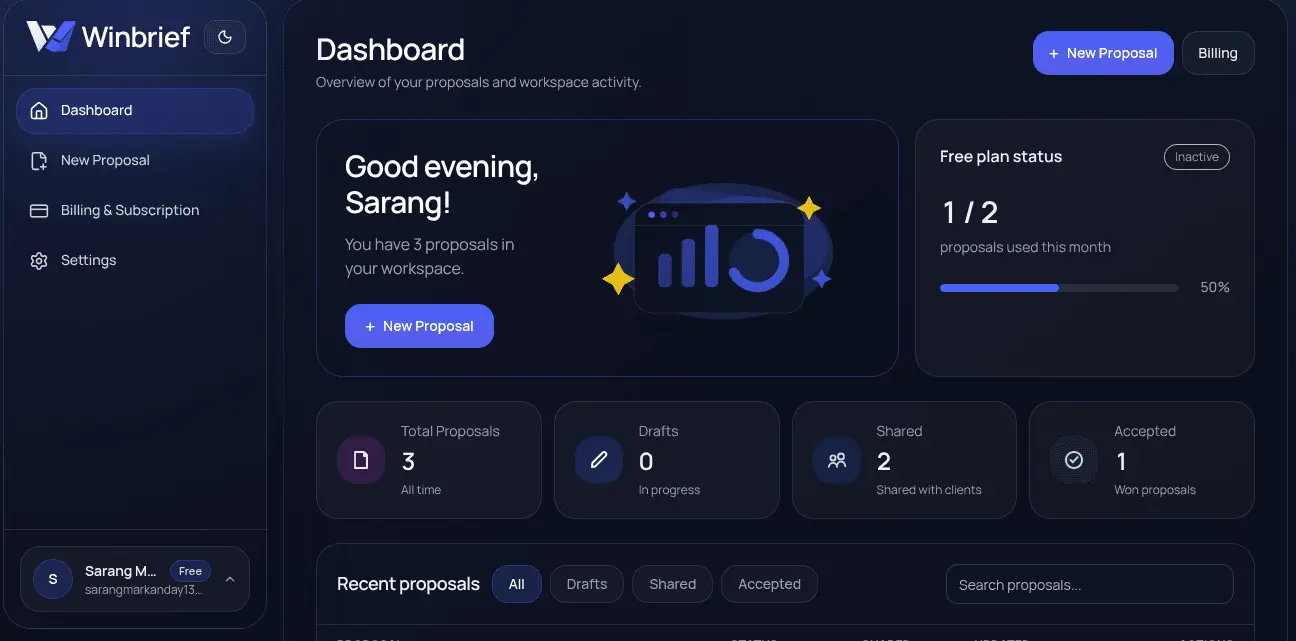
Task: Click the 'Won proposals' caption
Action: click(x=1155, y=490)
